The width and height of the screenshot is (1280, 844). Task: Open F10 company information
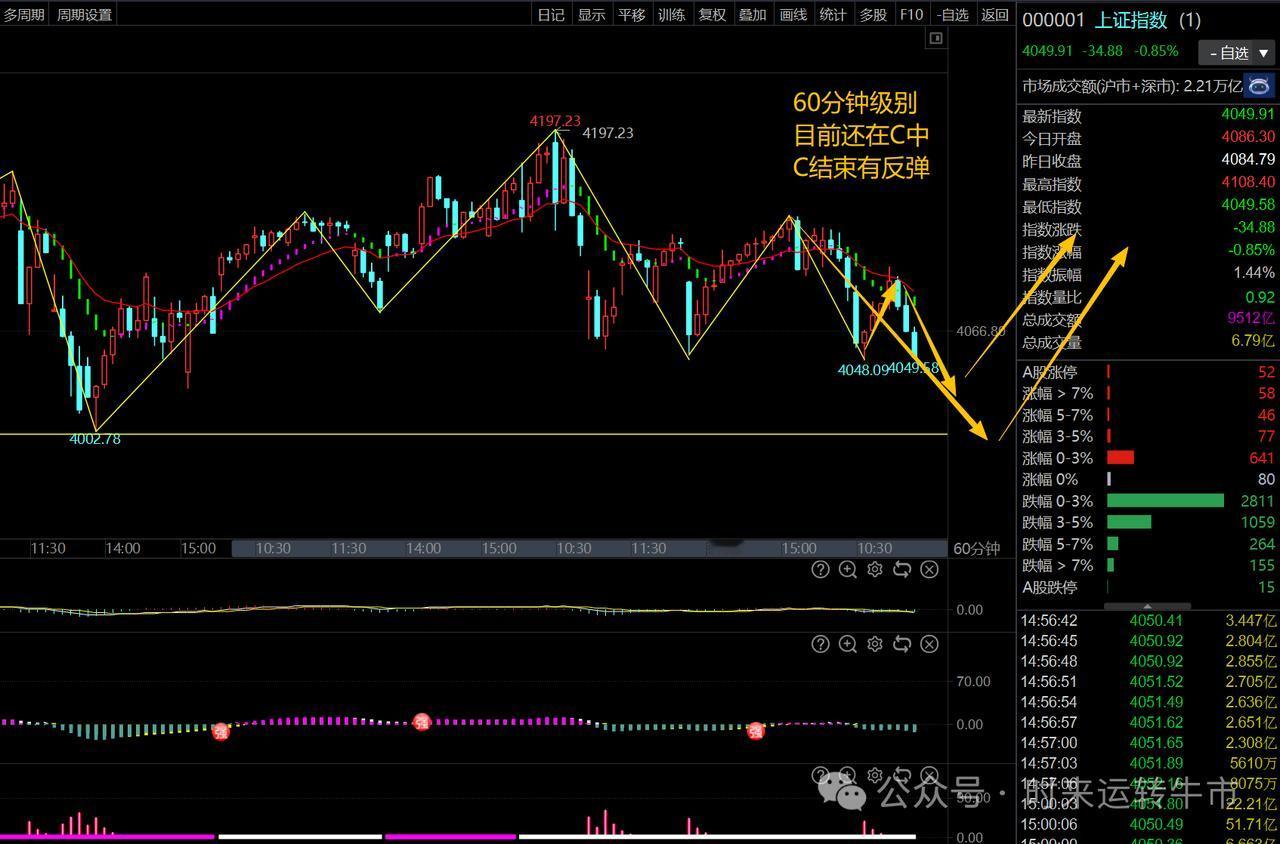point(911,15)
